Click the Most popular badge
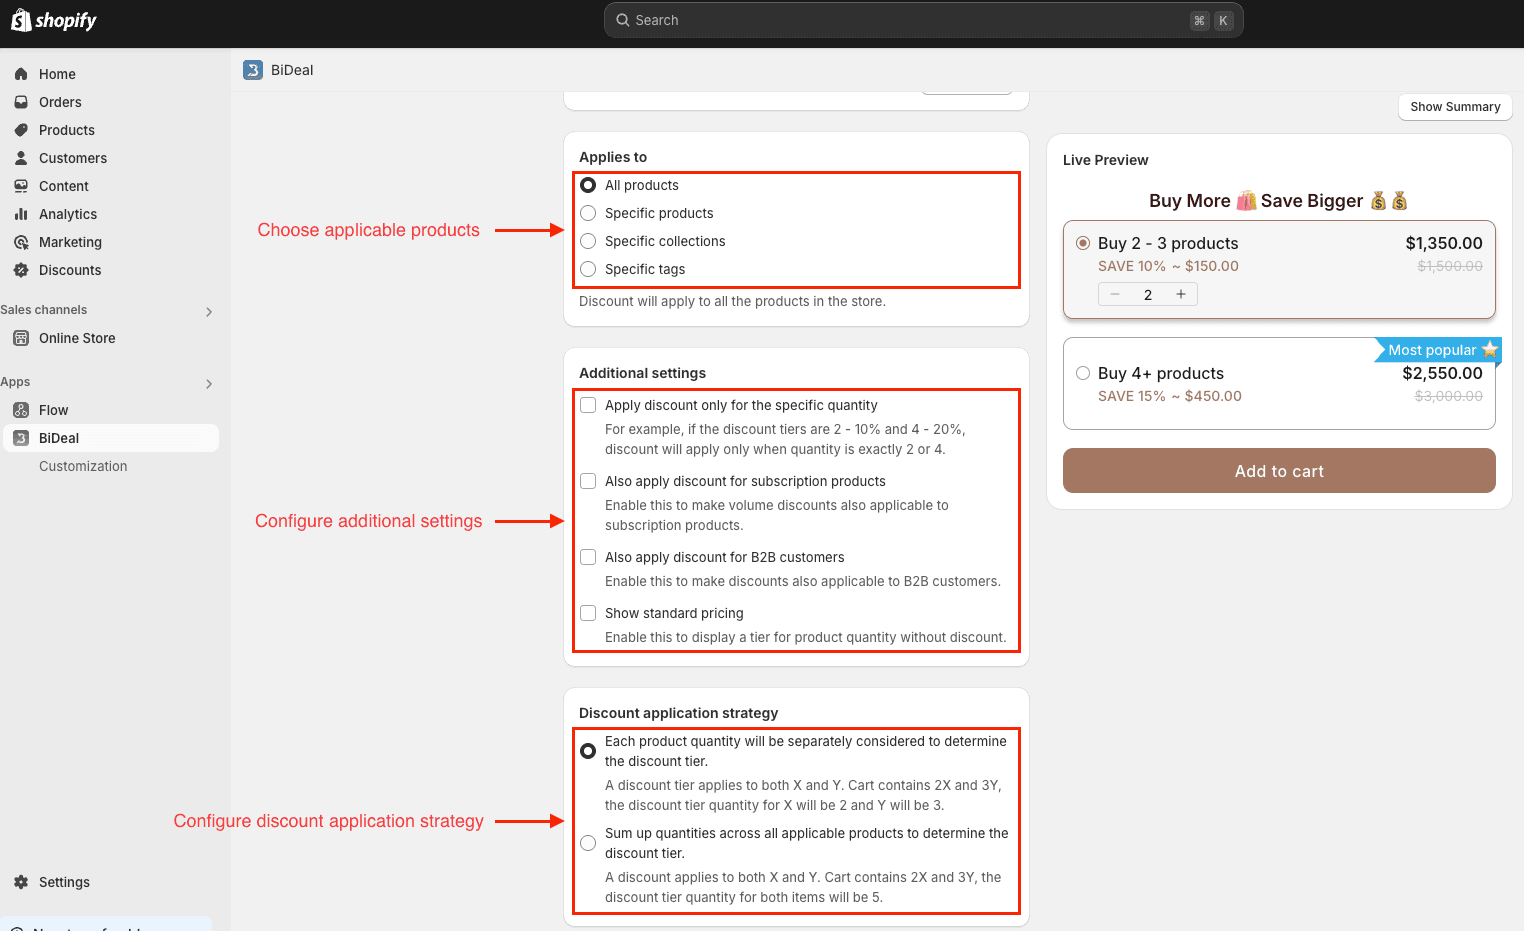 pyautogui.click(x=1438, y=350)
